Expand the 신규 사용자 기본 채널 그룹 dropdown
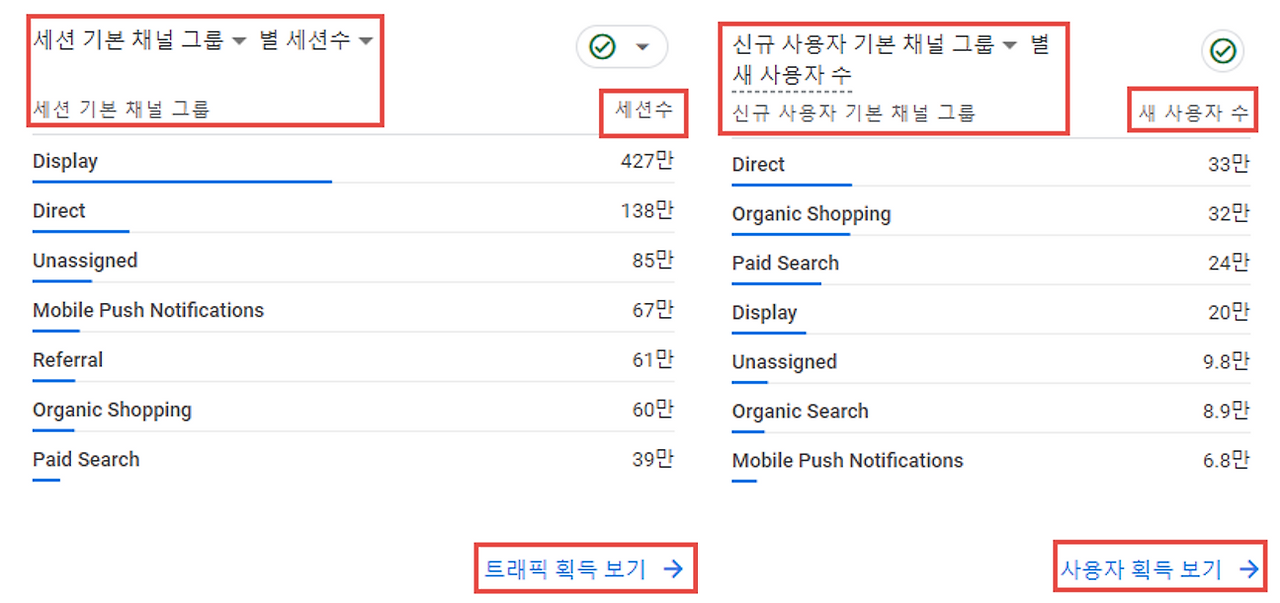The image size is (1280, 603). pyautogui.click(x=1010, y=43)
